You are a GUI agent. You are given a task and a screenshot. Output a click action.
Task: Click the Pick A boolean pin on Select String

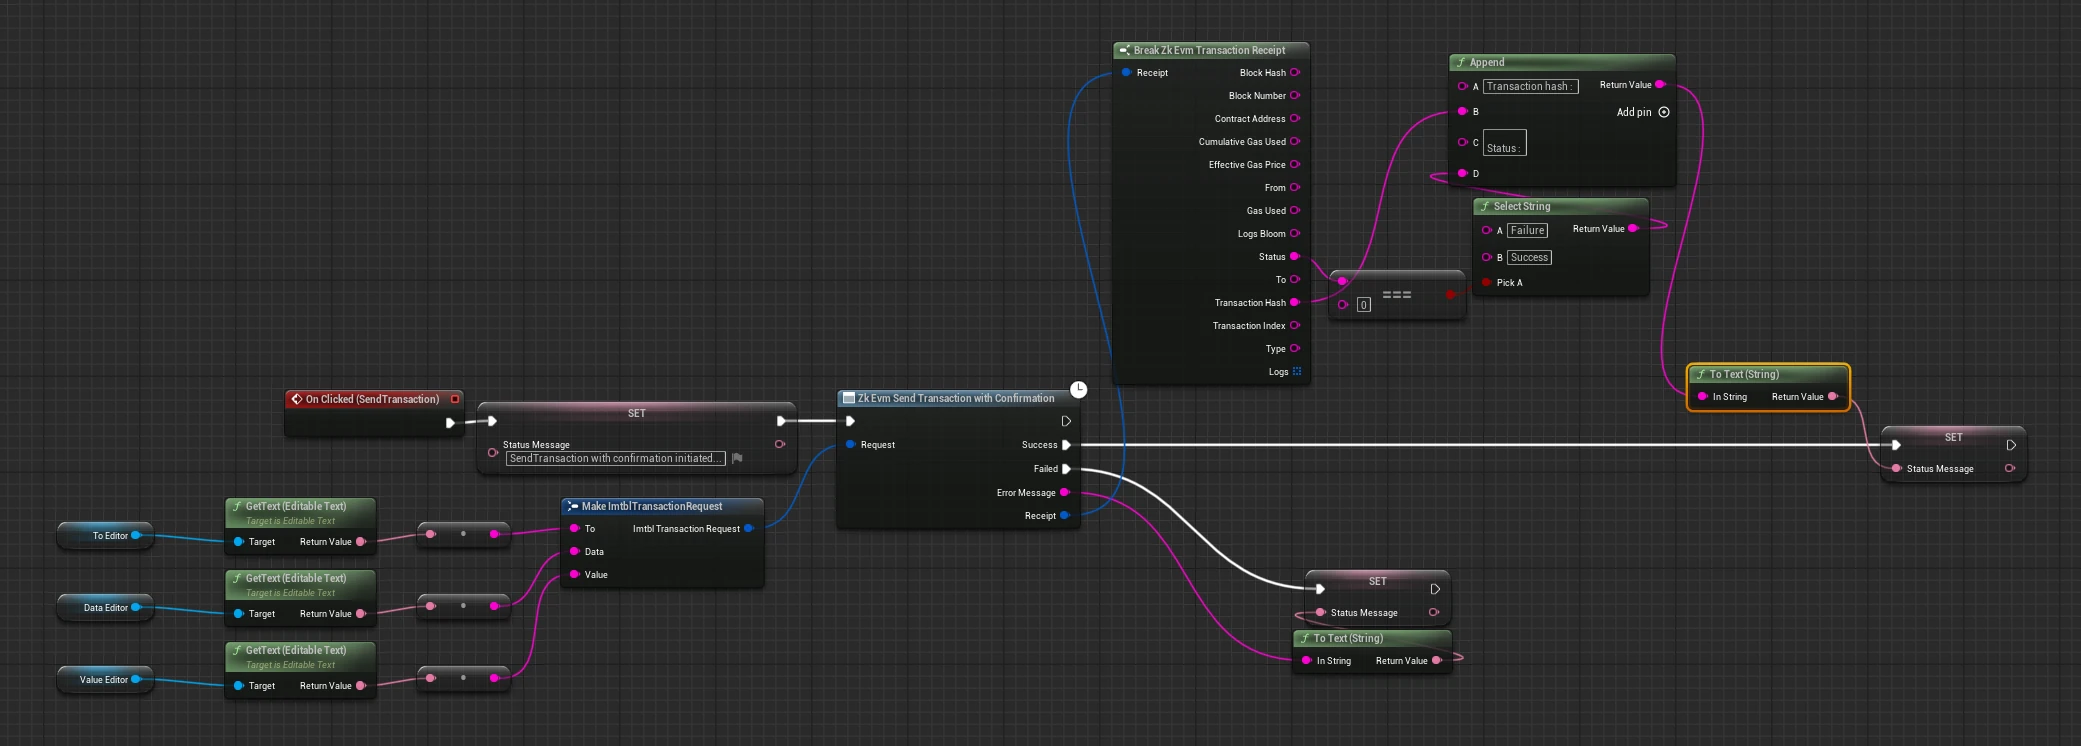pyautogui.click(x=1487, y=283)
